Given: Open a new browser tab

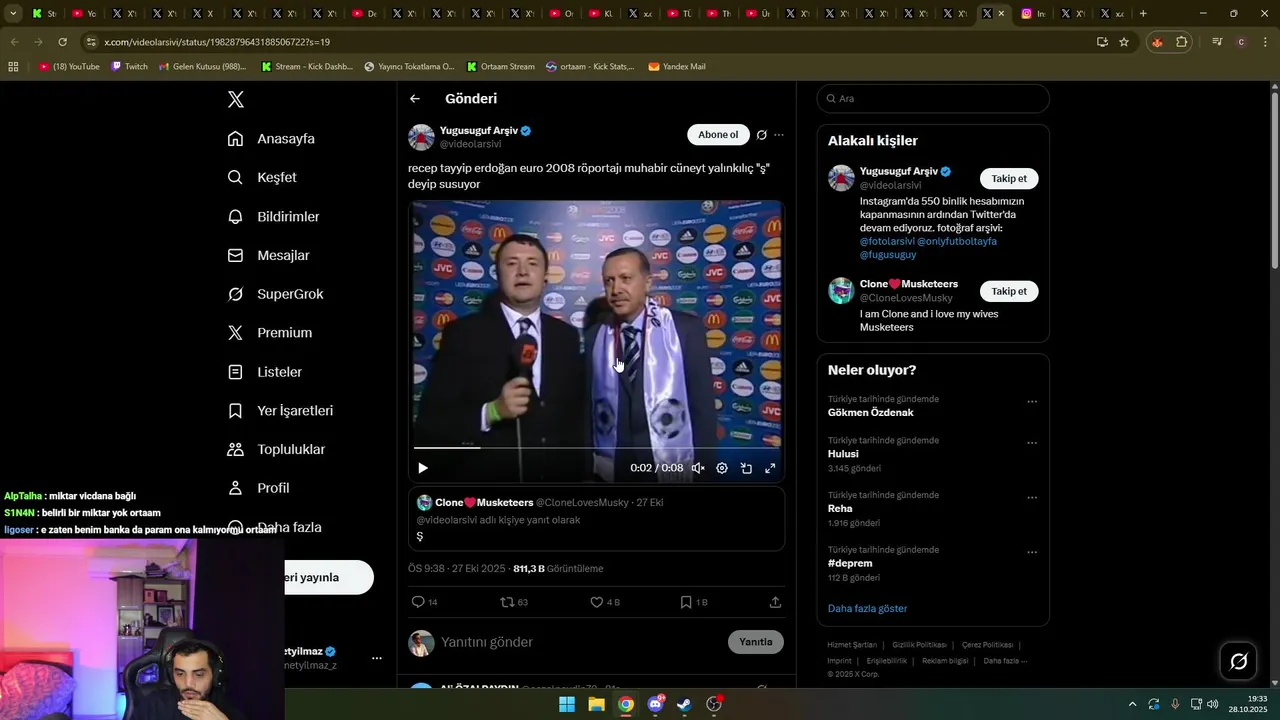Looking at the screenshot, I should pos(1143,14).
